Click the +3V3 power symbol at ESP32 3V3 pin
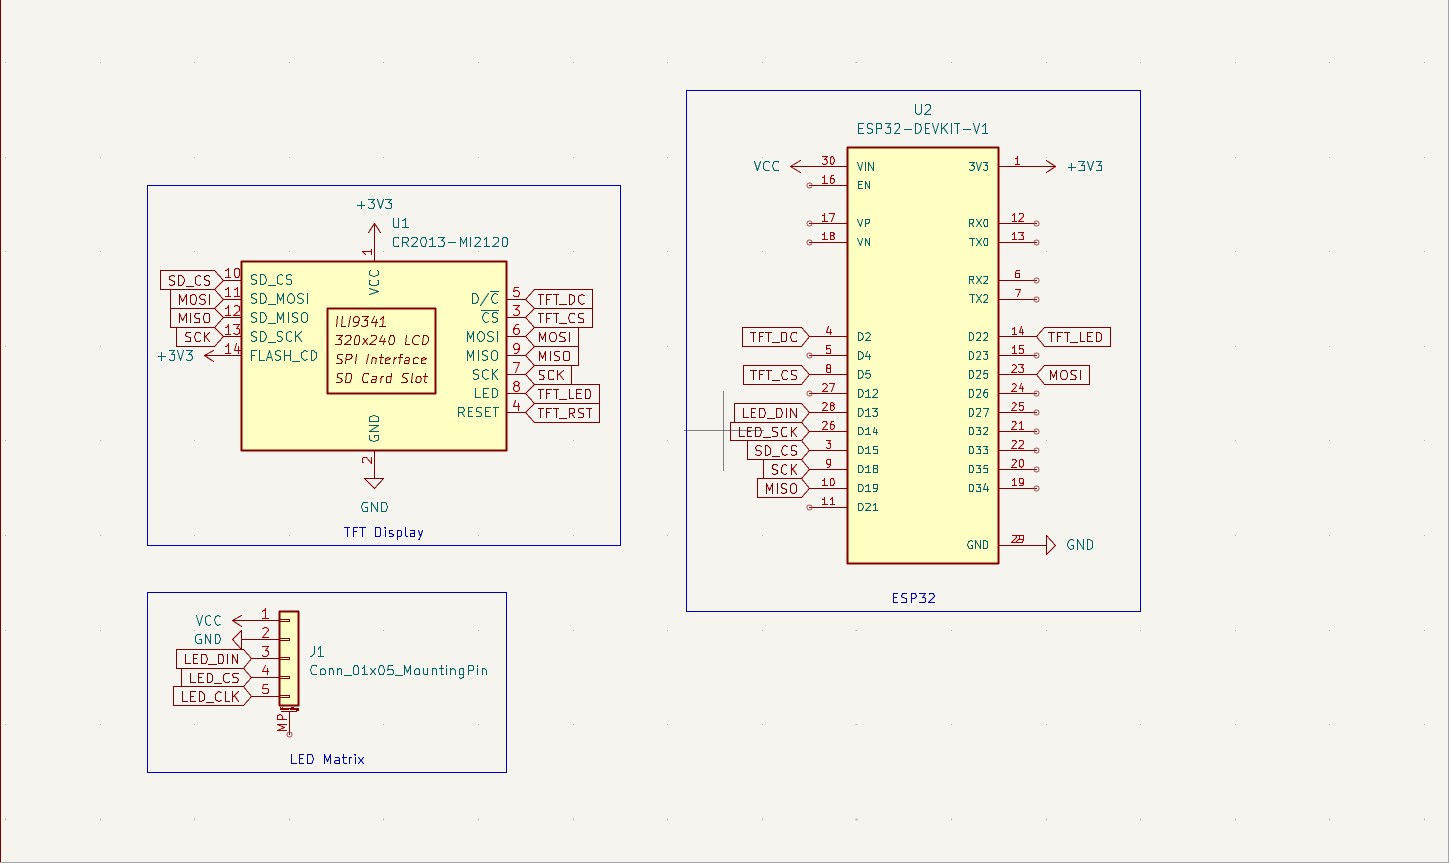The width and height of the screenshot is (1449, 863). 1048,167
